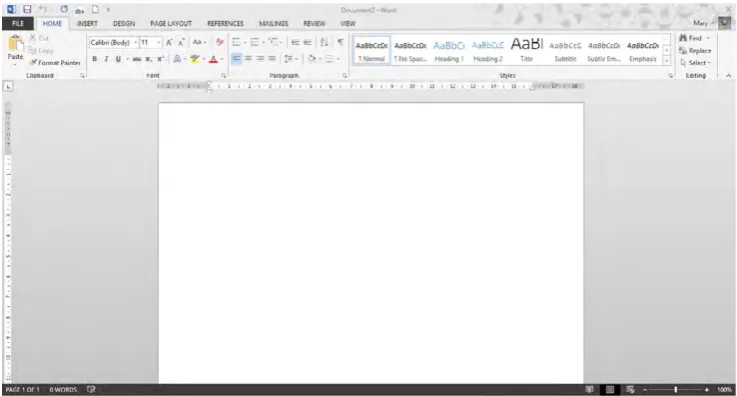The image size is (737, 396).
Task: Apply red font color A button
Action: coord(213,59)
